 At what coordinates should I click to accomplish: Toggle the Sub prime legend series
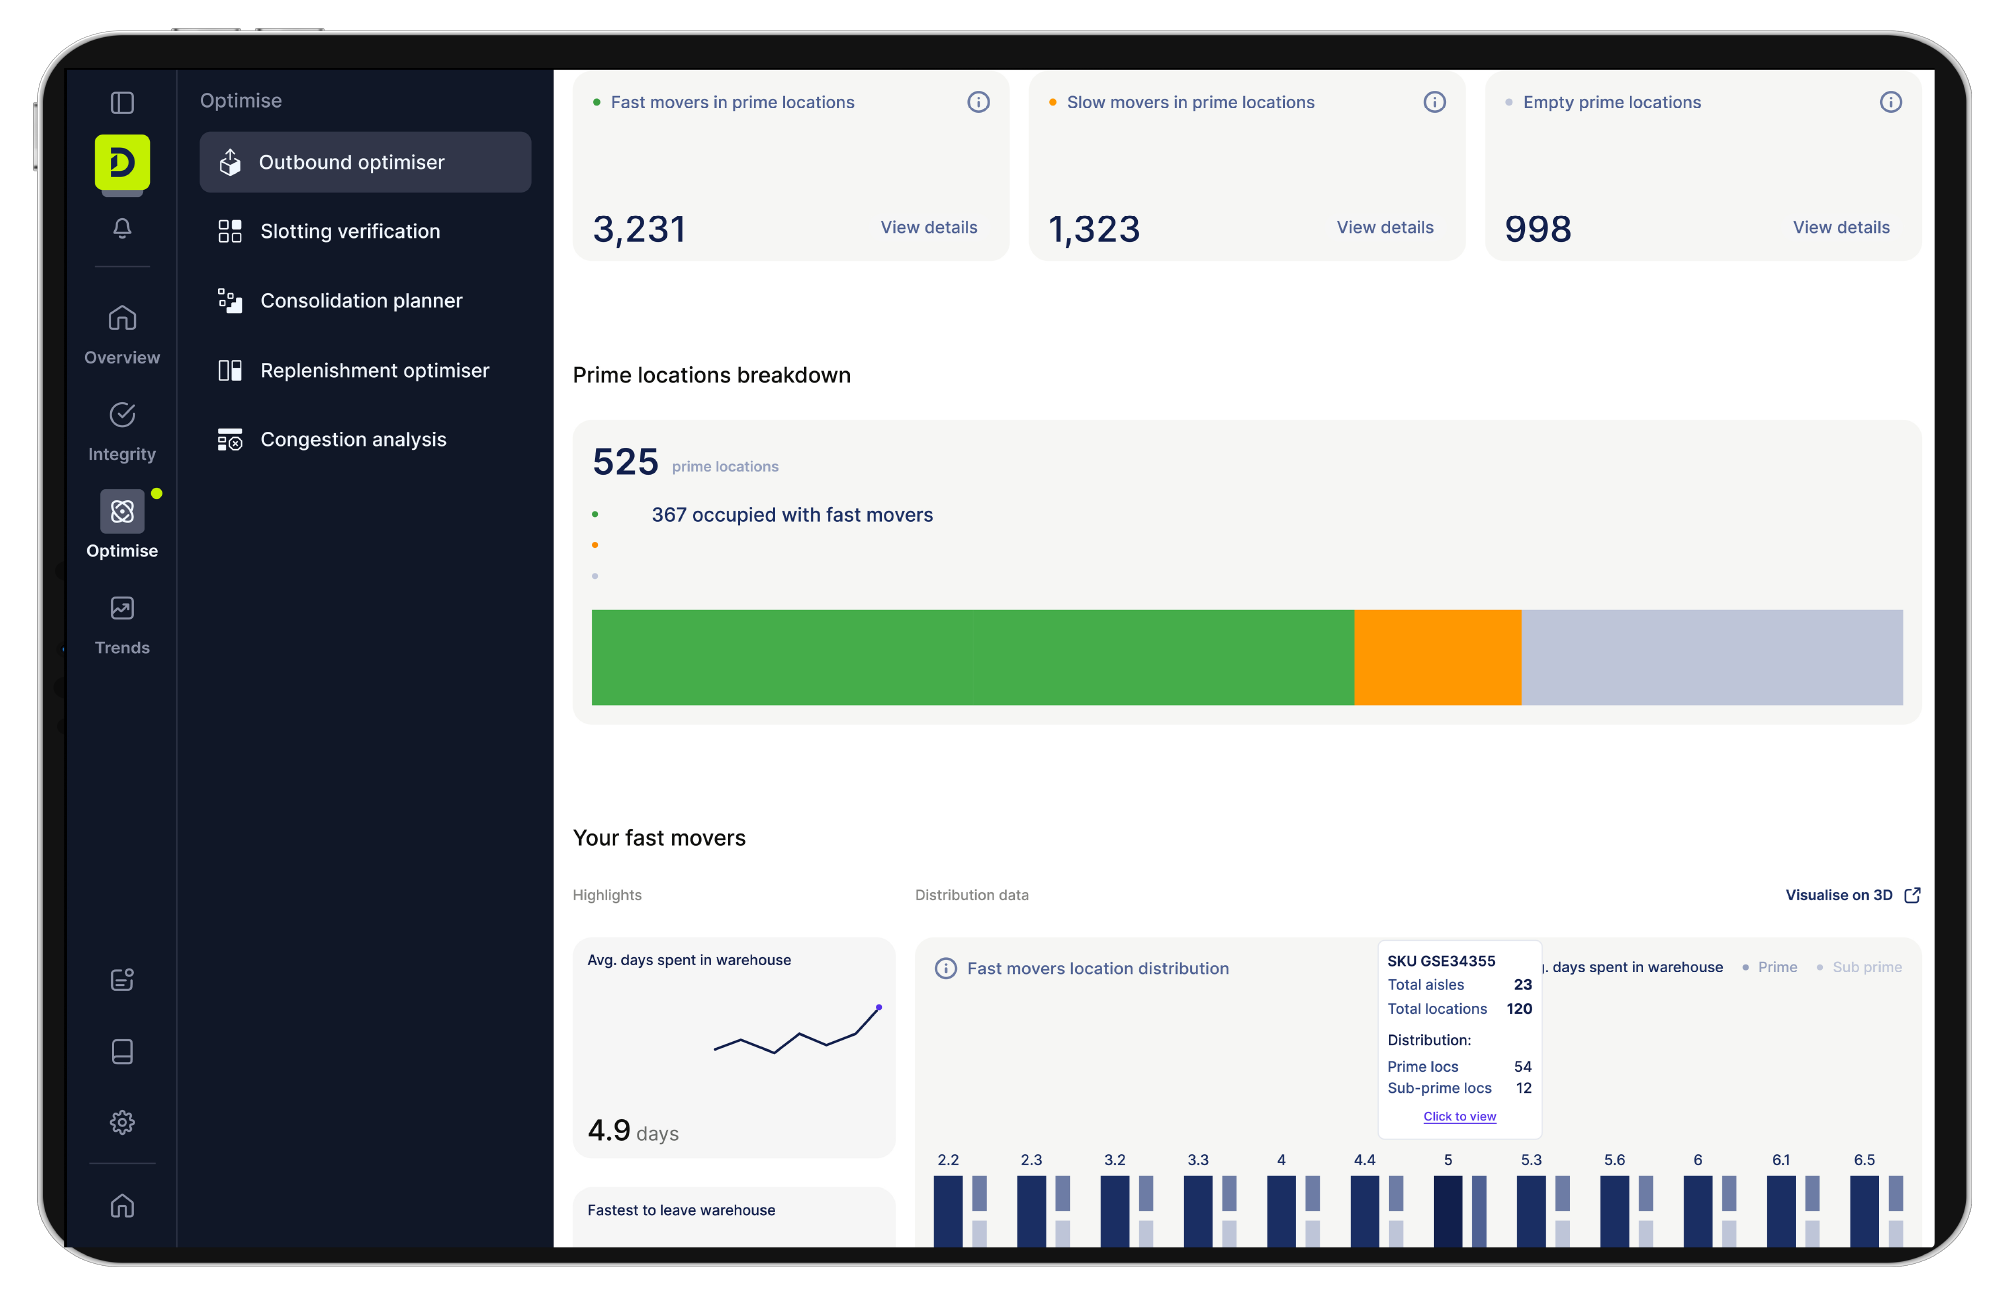1865,967
